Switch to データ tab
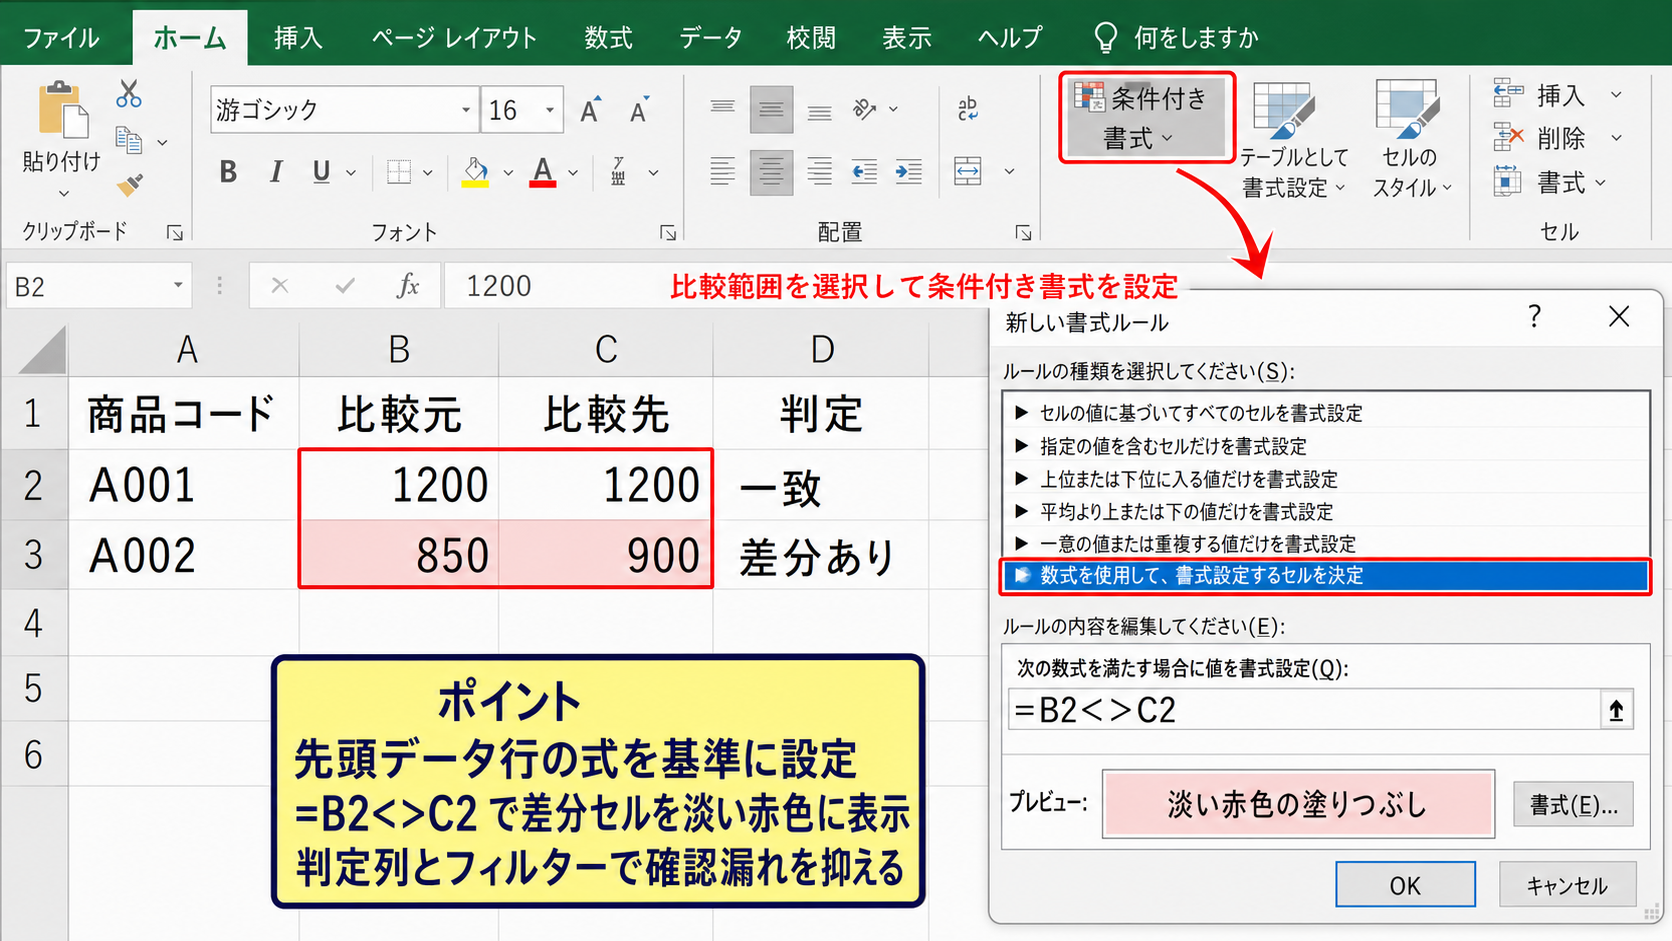 (x=711, y=38)
